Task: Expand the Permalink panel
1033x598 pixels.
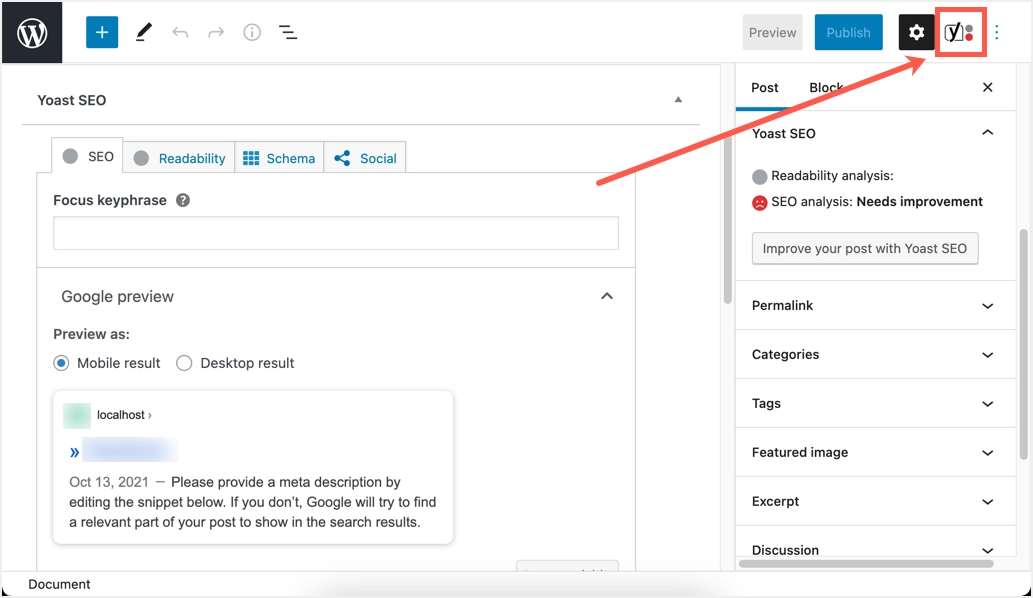Action: pos(876,306)
